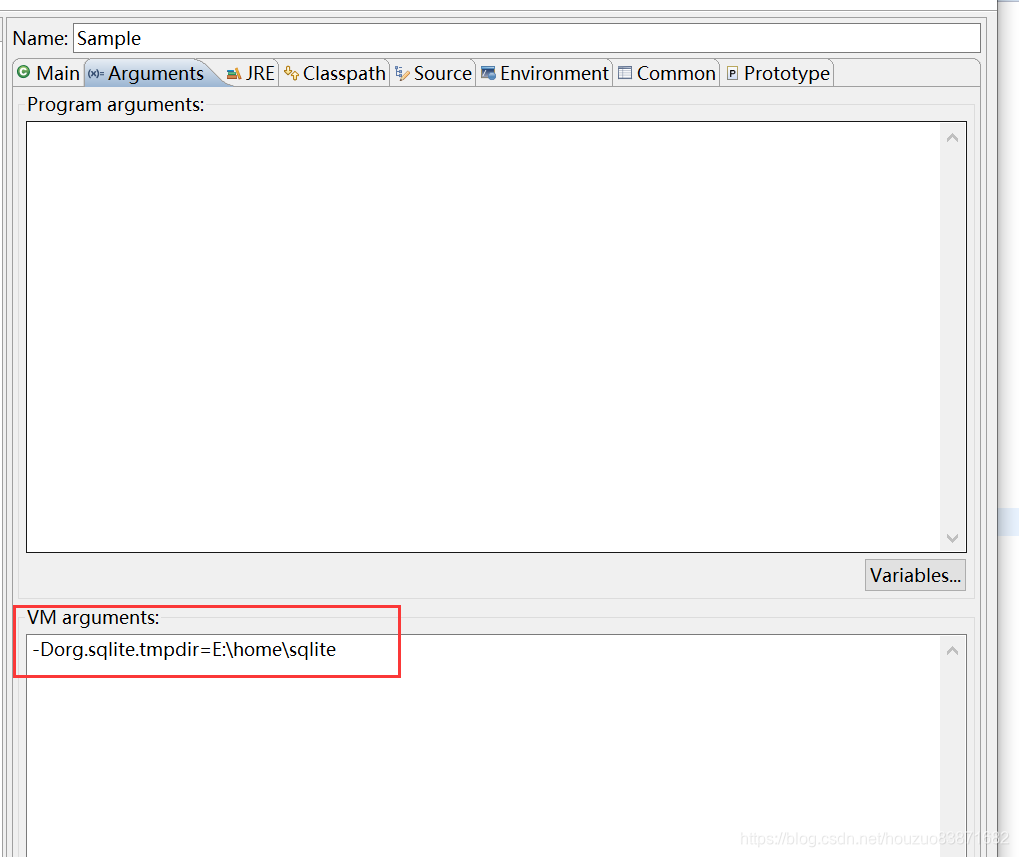Click the Variables... button under Program arguments
This screenshot has width=1019, height=857.
[915, 575]
